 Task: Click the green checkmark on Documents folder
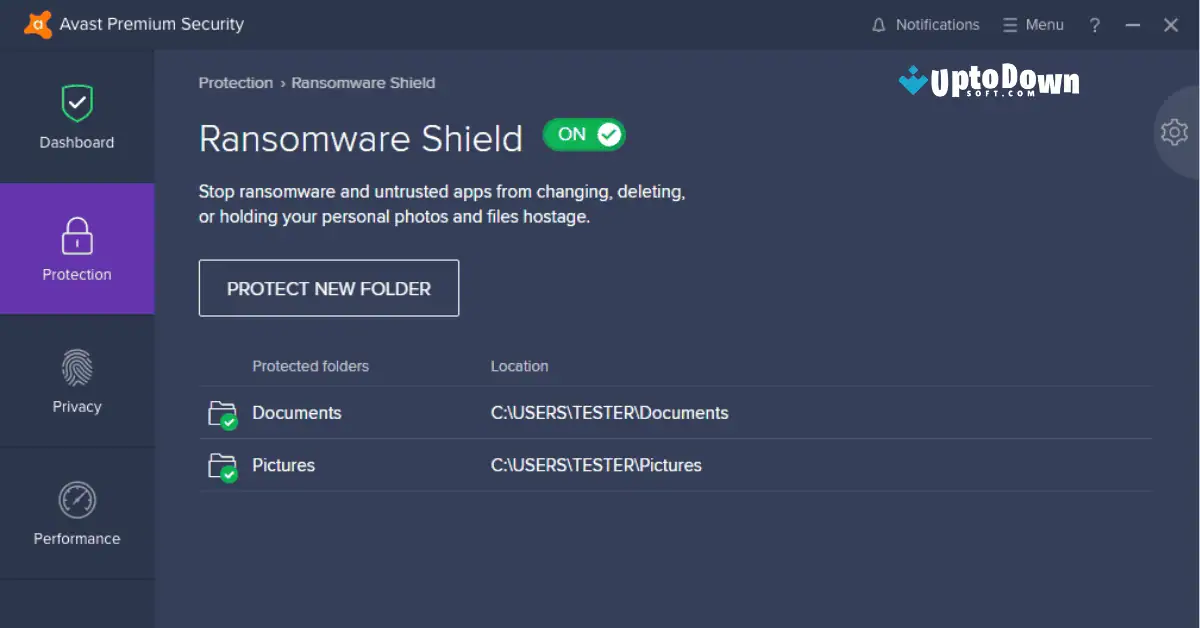(230, 421)
